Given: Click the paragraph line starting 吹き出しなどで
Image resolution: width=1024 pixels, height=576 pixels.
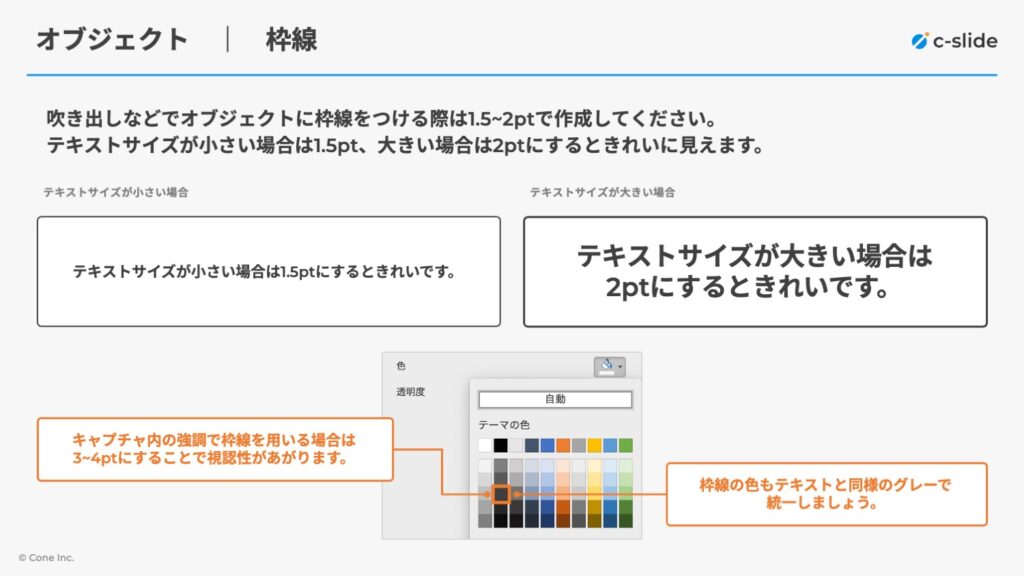Looking at the screenshot, I should [382, 119].
